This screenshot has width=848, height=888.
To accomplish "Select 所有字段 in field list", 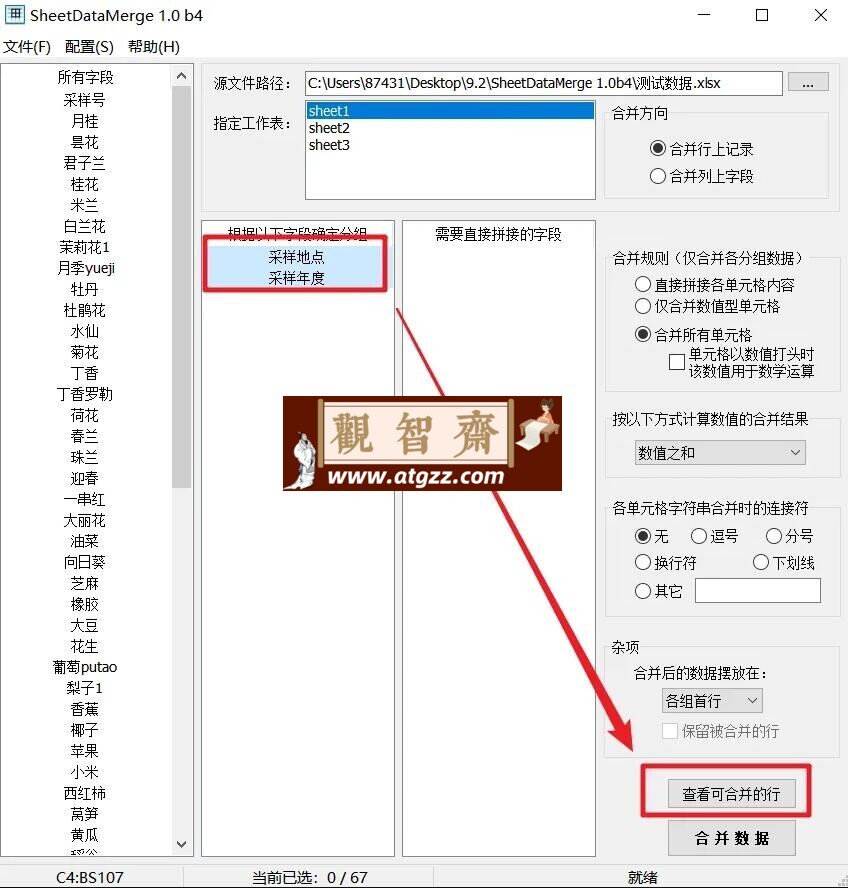I will click(85, 77).
